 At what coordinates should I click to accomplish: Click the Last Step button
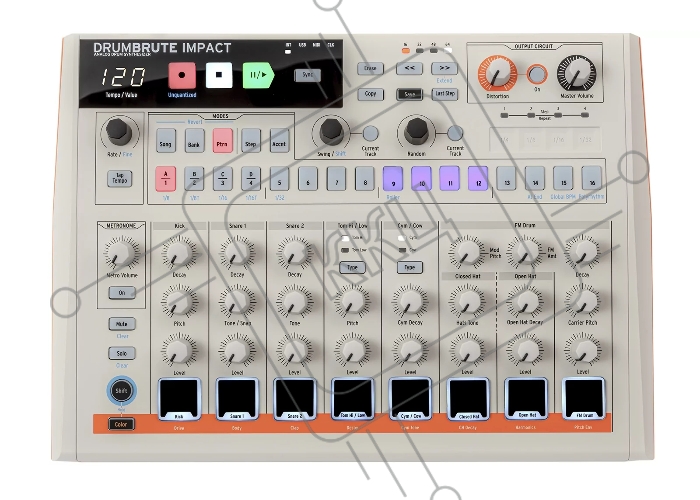tap(445, 94)
